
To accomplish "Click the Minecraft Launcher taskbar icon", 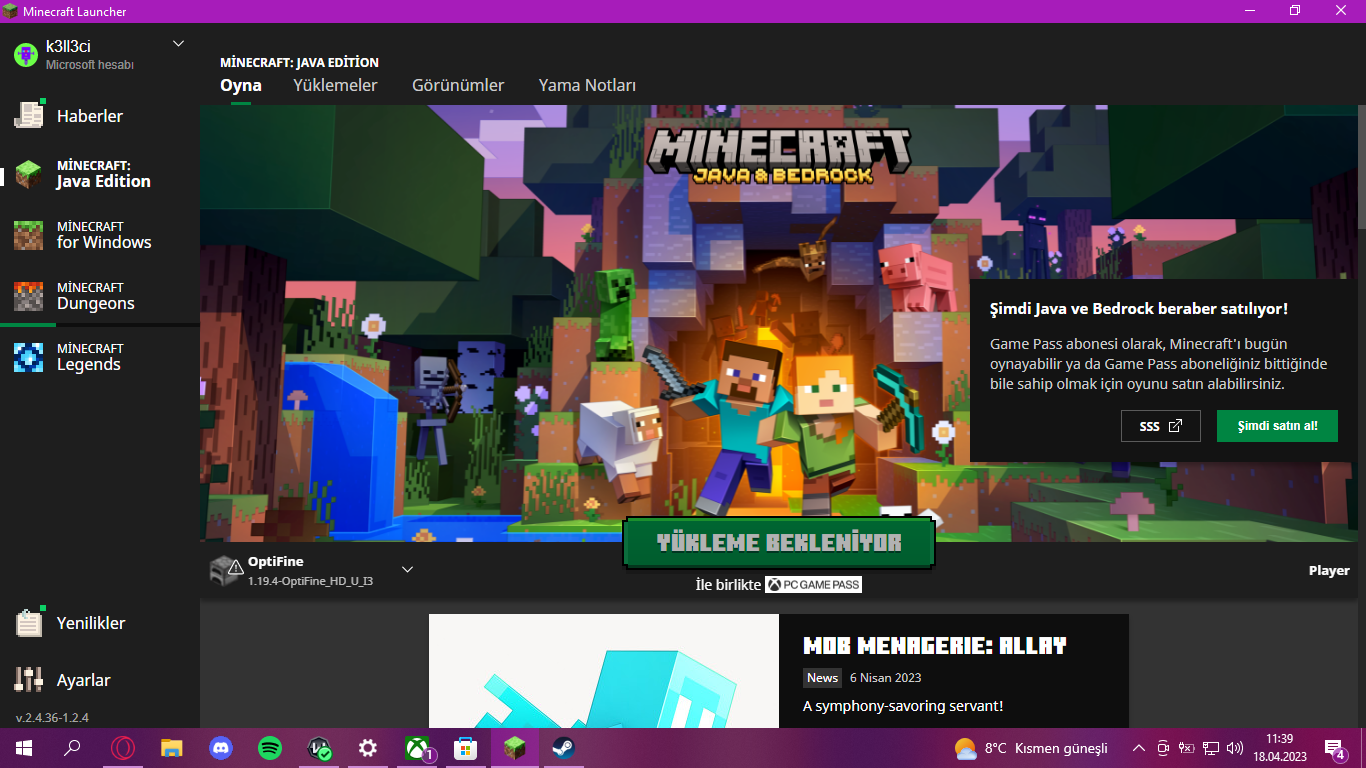I will tap(515, 748).
